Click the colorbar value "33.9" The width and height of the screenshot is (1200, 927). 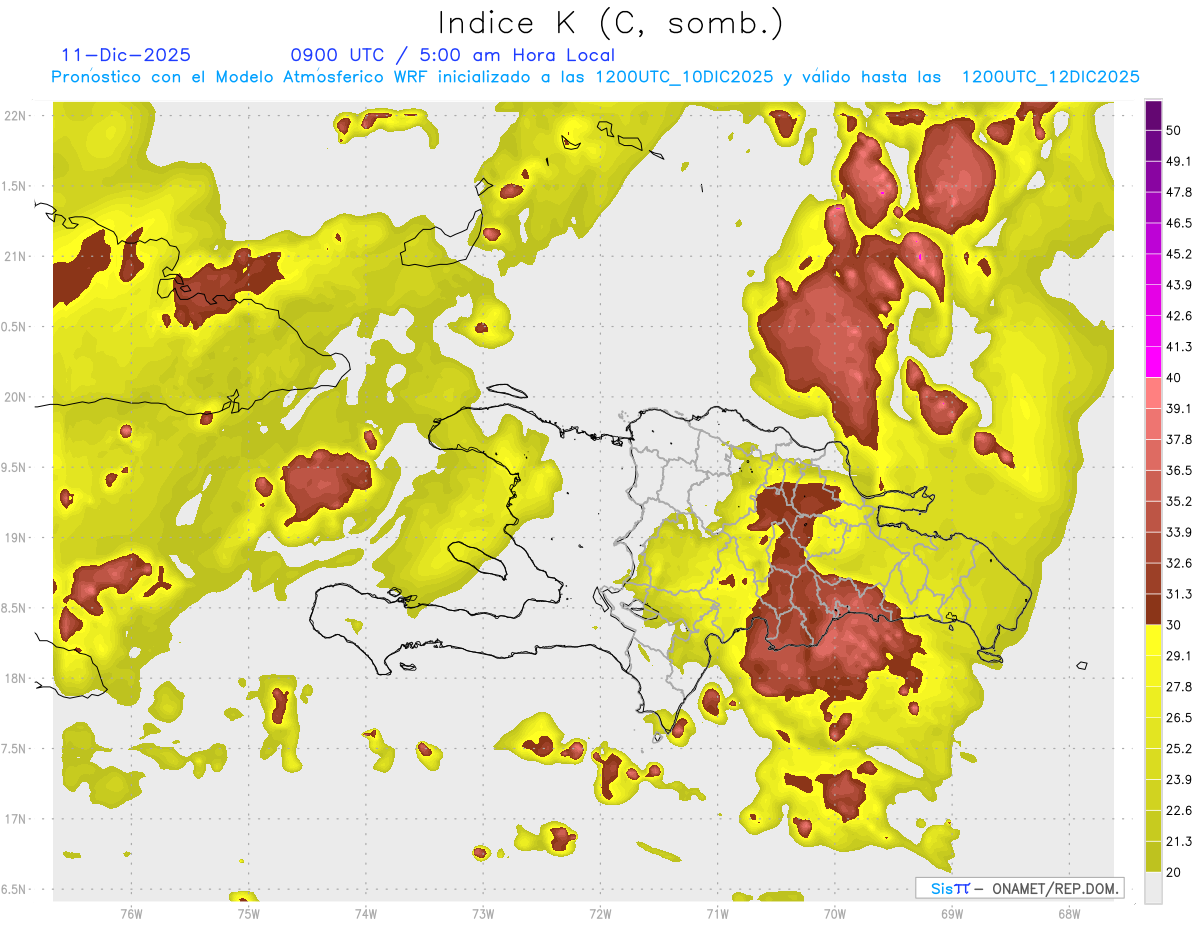point(1179,532)
